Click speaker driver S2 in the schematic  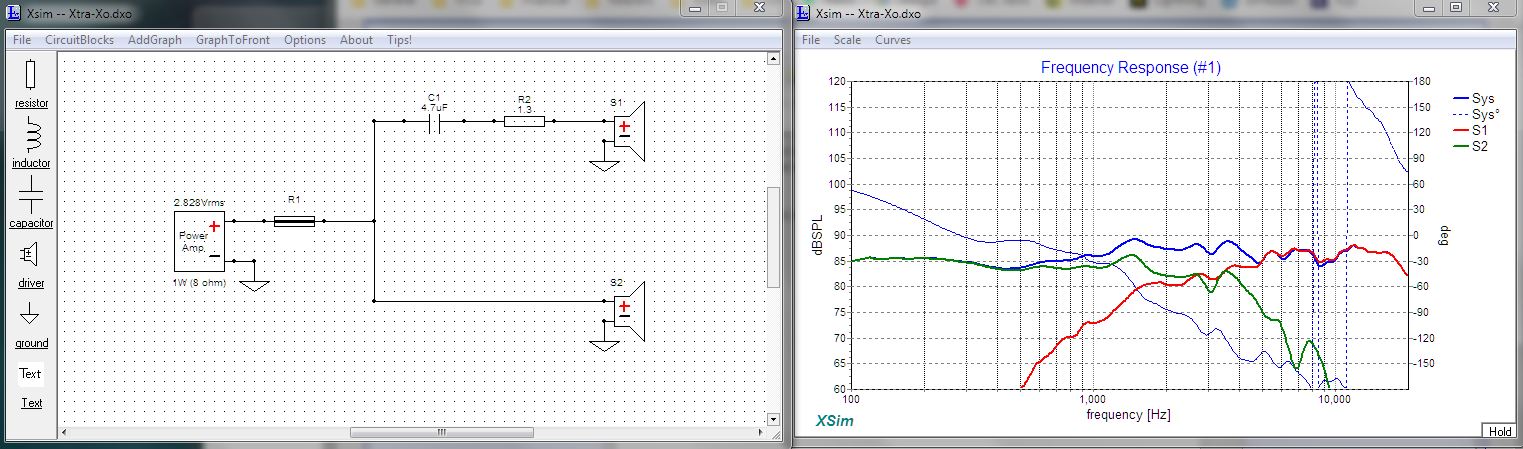coord(631,310)
